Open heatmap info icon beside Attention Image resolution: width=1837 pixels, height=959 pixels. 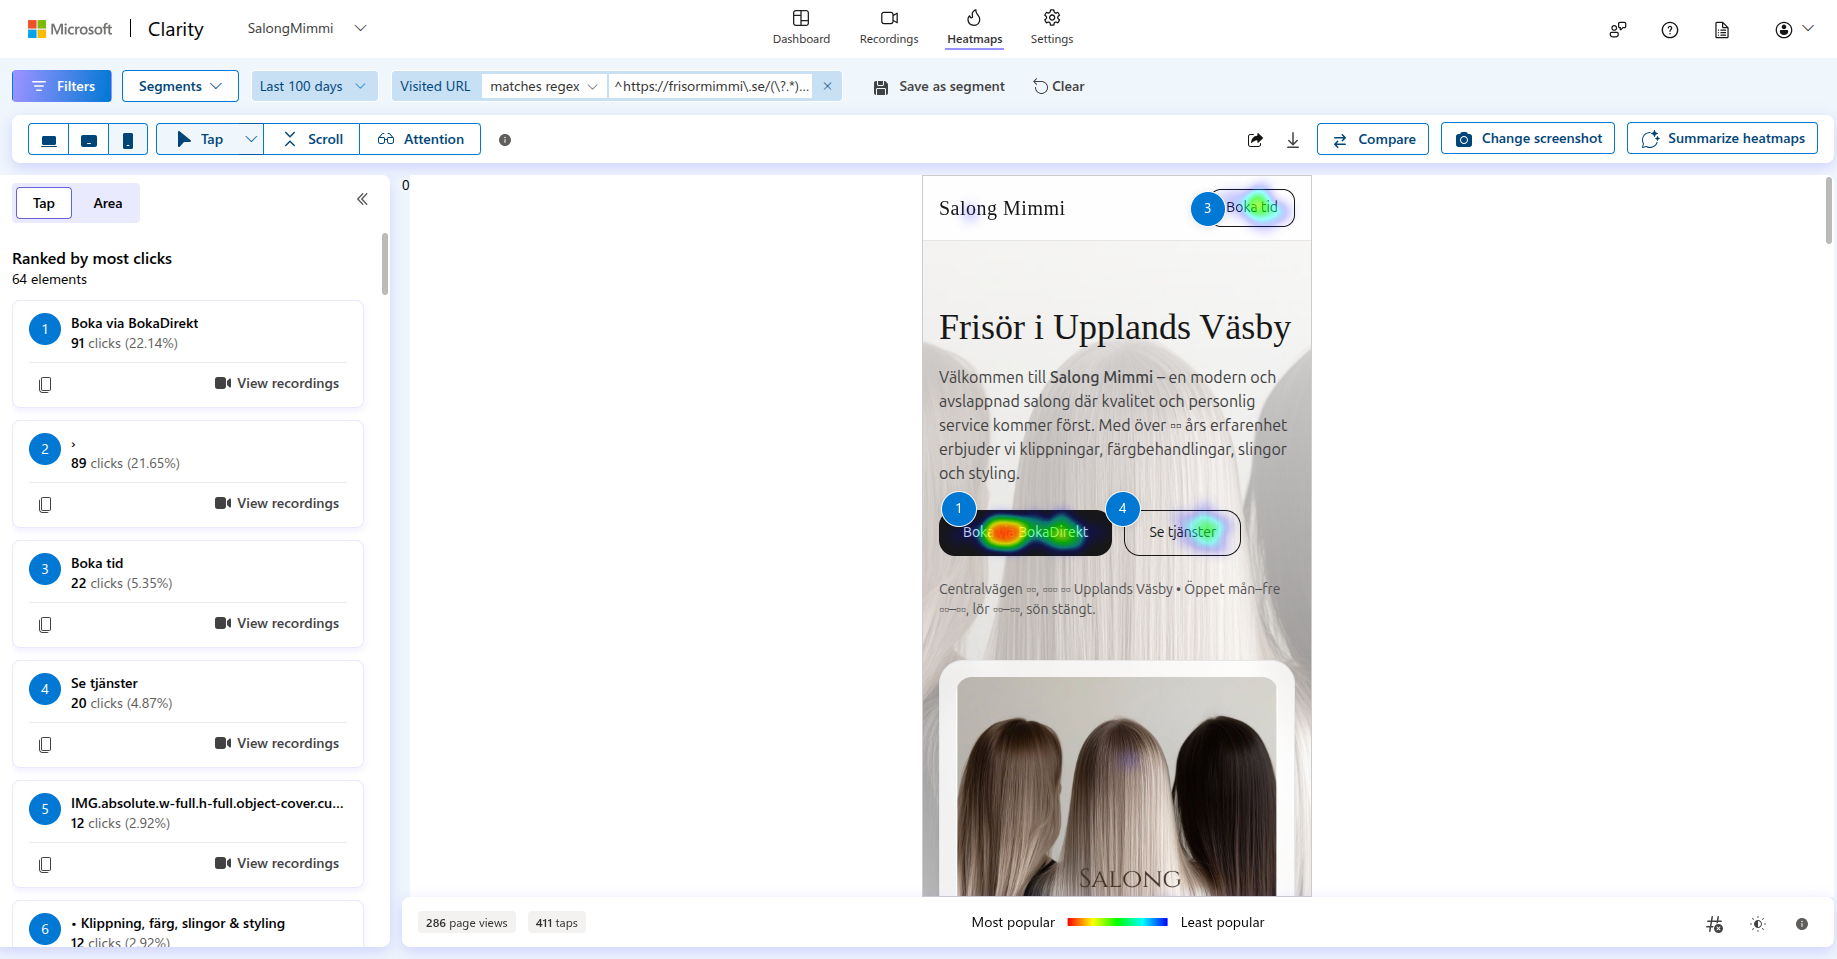505,140
